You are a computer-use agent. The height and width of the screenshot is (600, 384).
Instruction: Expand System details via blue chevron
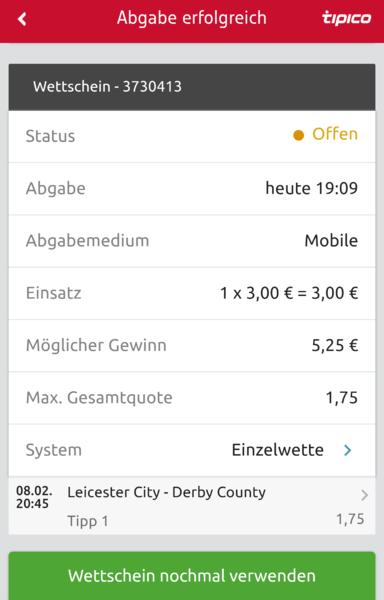click(x=347, y=450)
